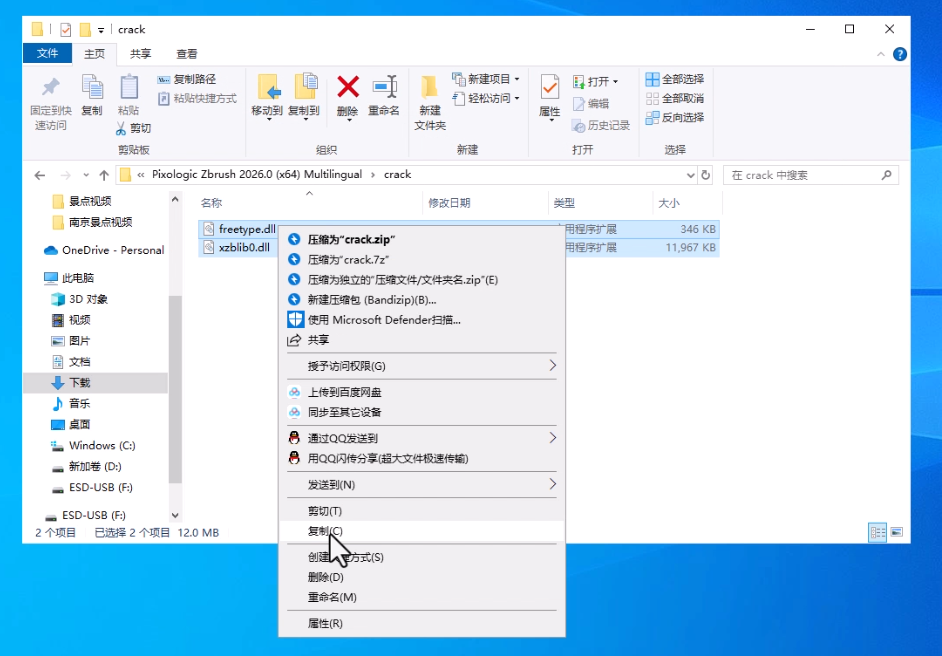Image resolution: width=942 pixels, height=656 pixels.
Task: Choose Upload to Baidu Netdisk (上传到百度网盘)
Action: tap(422, 392)
